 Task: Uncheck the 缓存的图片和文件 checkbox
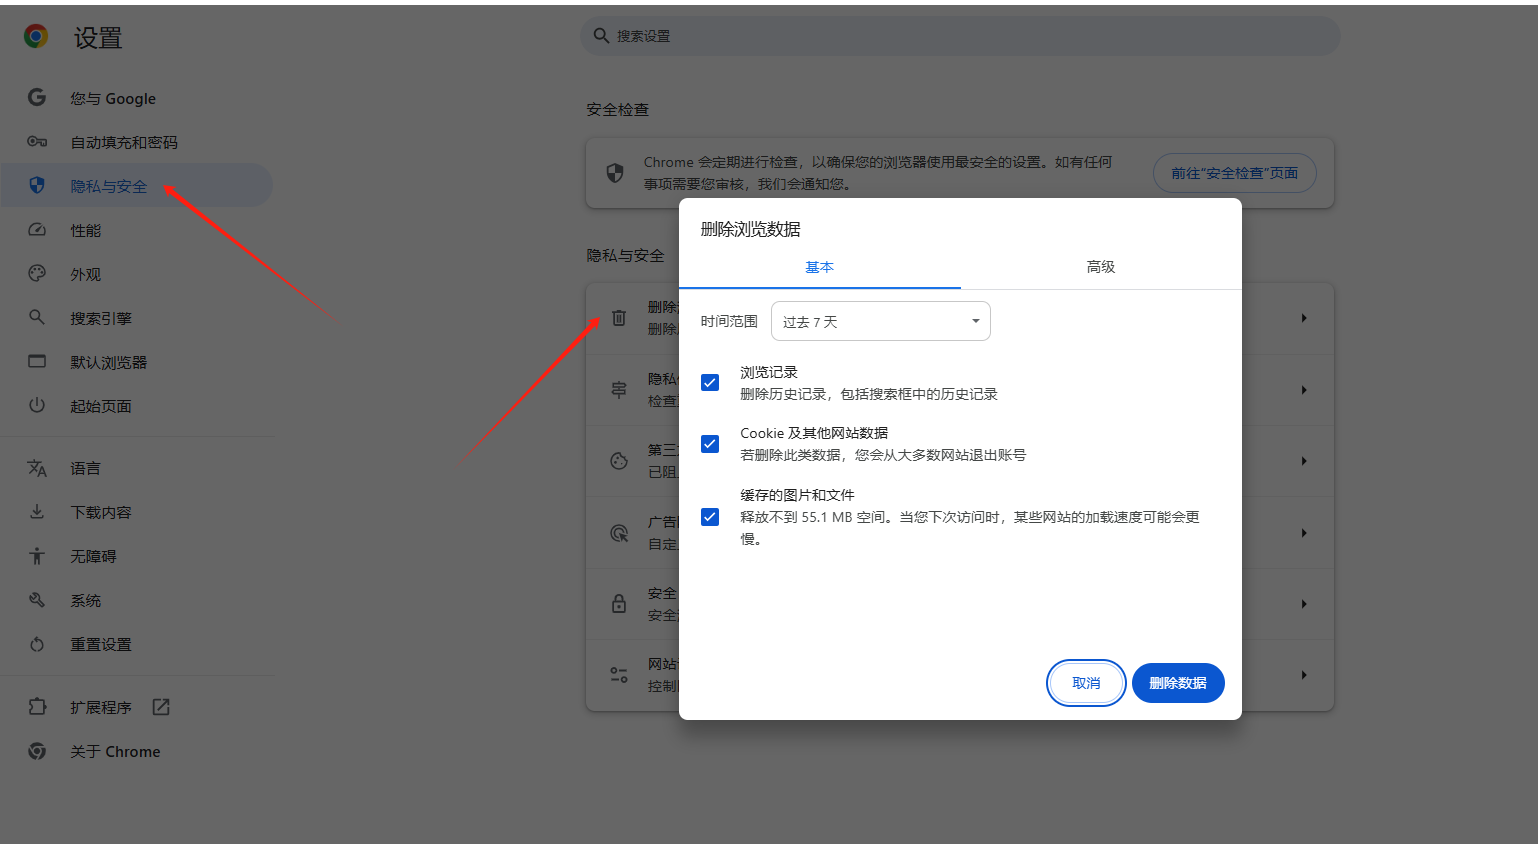coord(710,517)
